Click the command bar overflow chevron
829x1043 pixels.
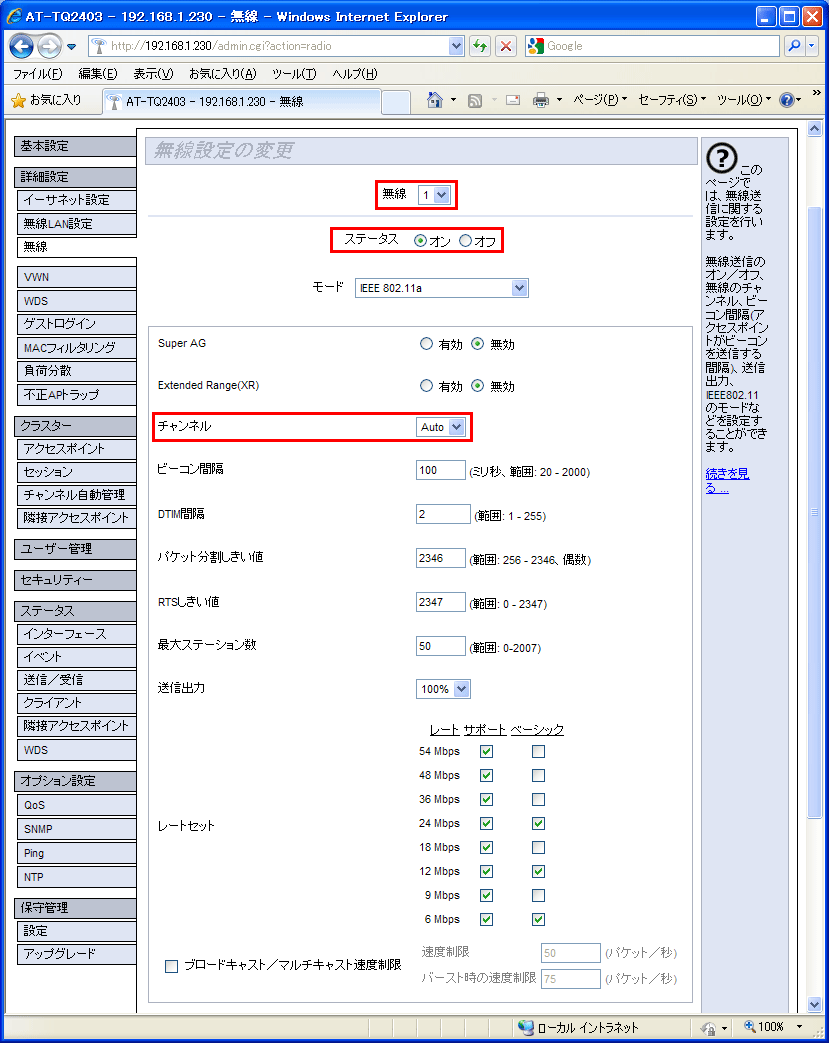(x=816, y=92)
